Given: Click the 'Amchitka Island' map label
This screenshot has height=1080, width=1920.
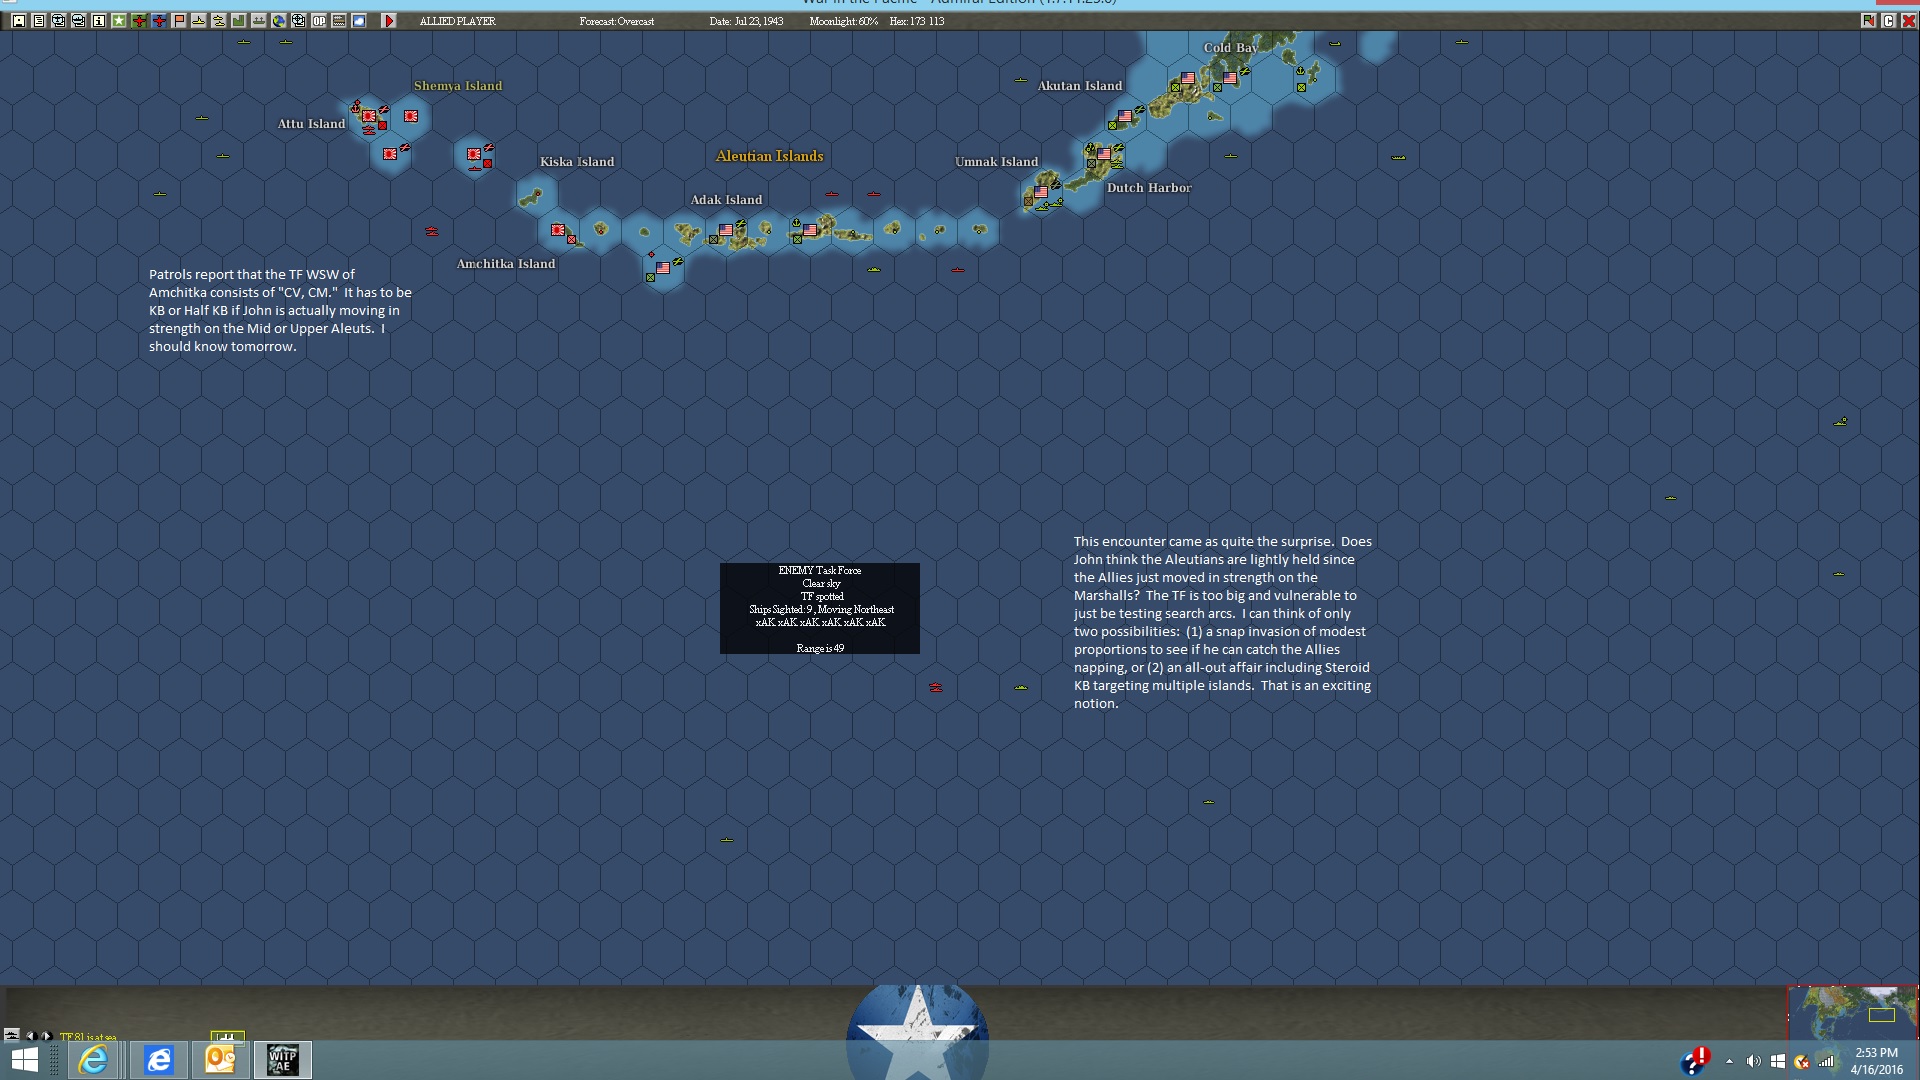Looking at the screenshot, I should (506, 264).
